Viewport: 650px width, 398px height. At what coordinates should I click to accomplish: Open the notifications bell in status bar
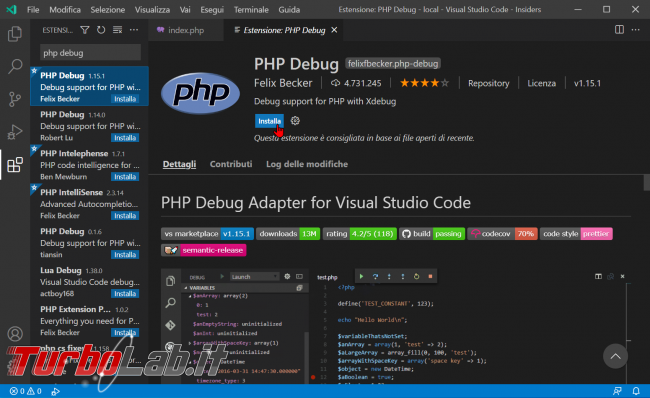click(635, 391)
